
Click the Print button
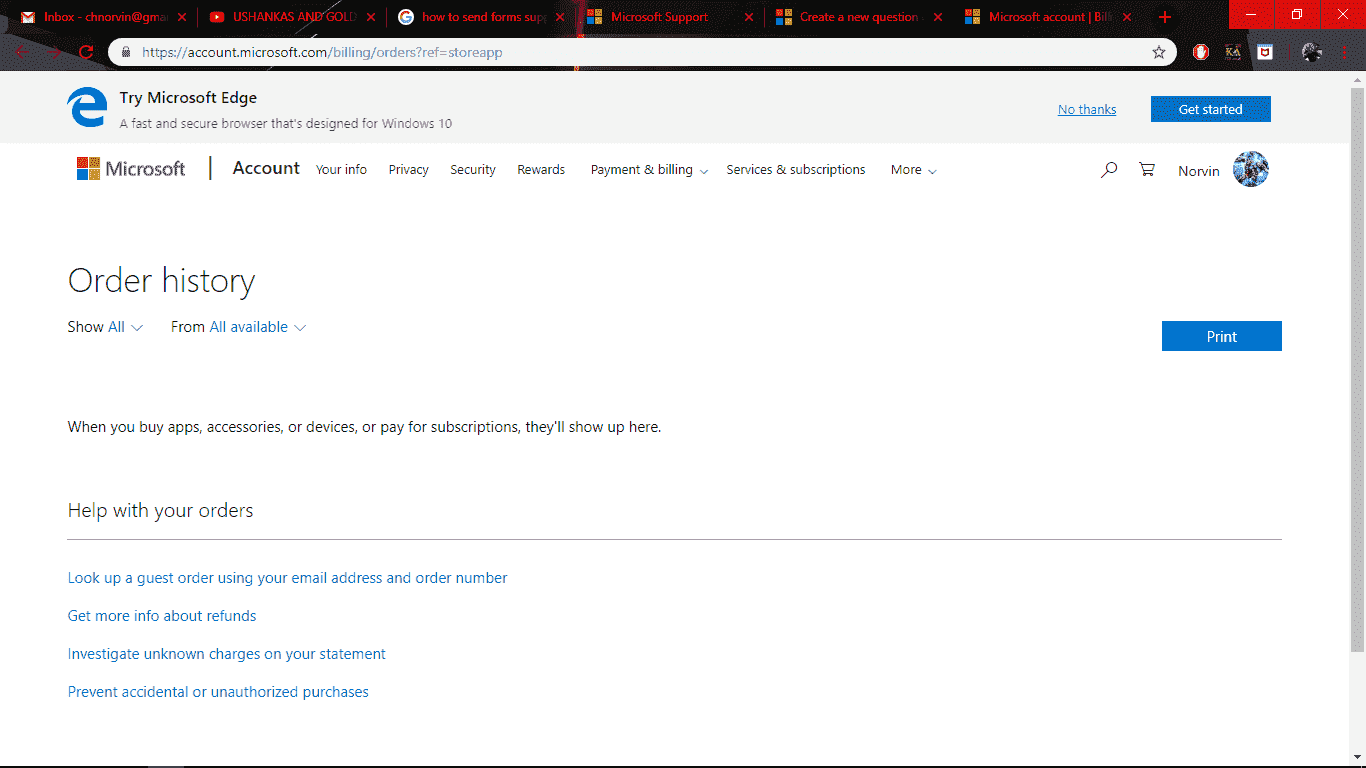[1221, 336]
